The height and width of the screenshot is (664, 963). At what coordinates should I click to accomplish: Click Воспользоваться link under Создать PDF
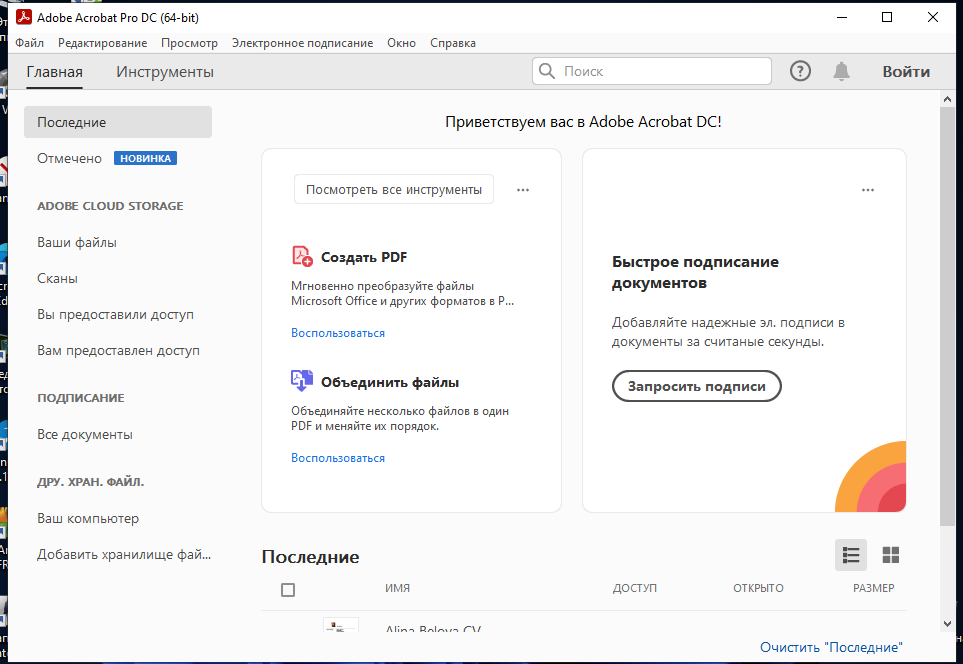click(338, 333)
